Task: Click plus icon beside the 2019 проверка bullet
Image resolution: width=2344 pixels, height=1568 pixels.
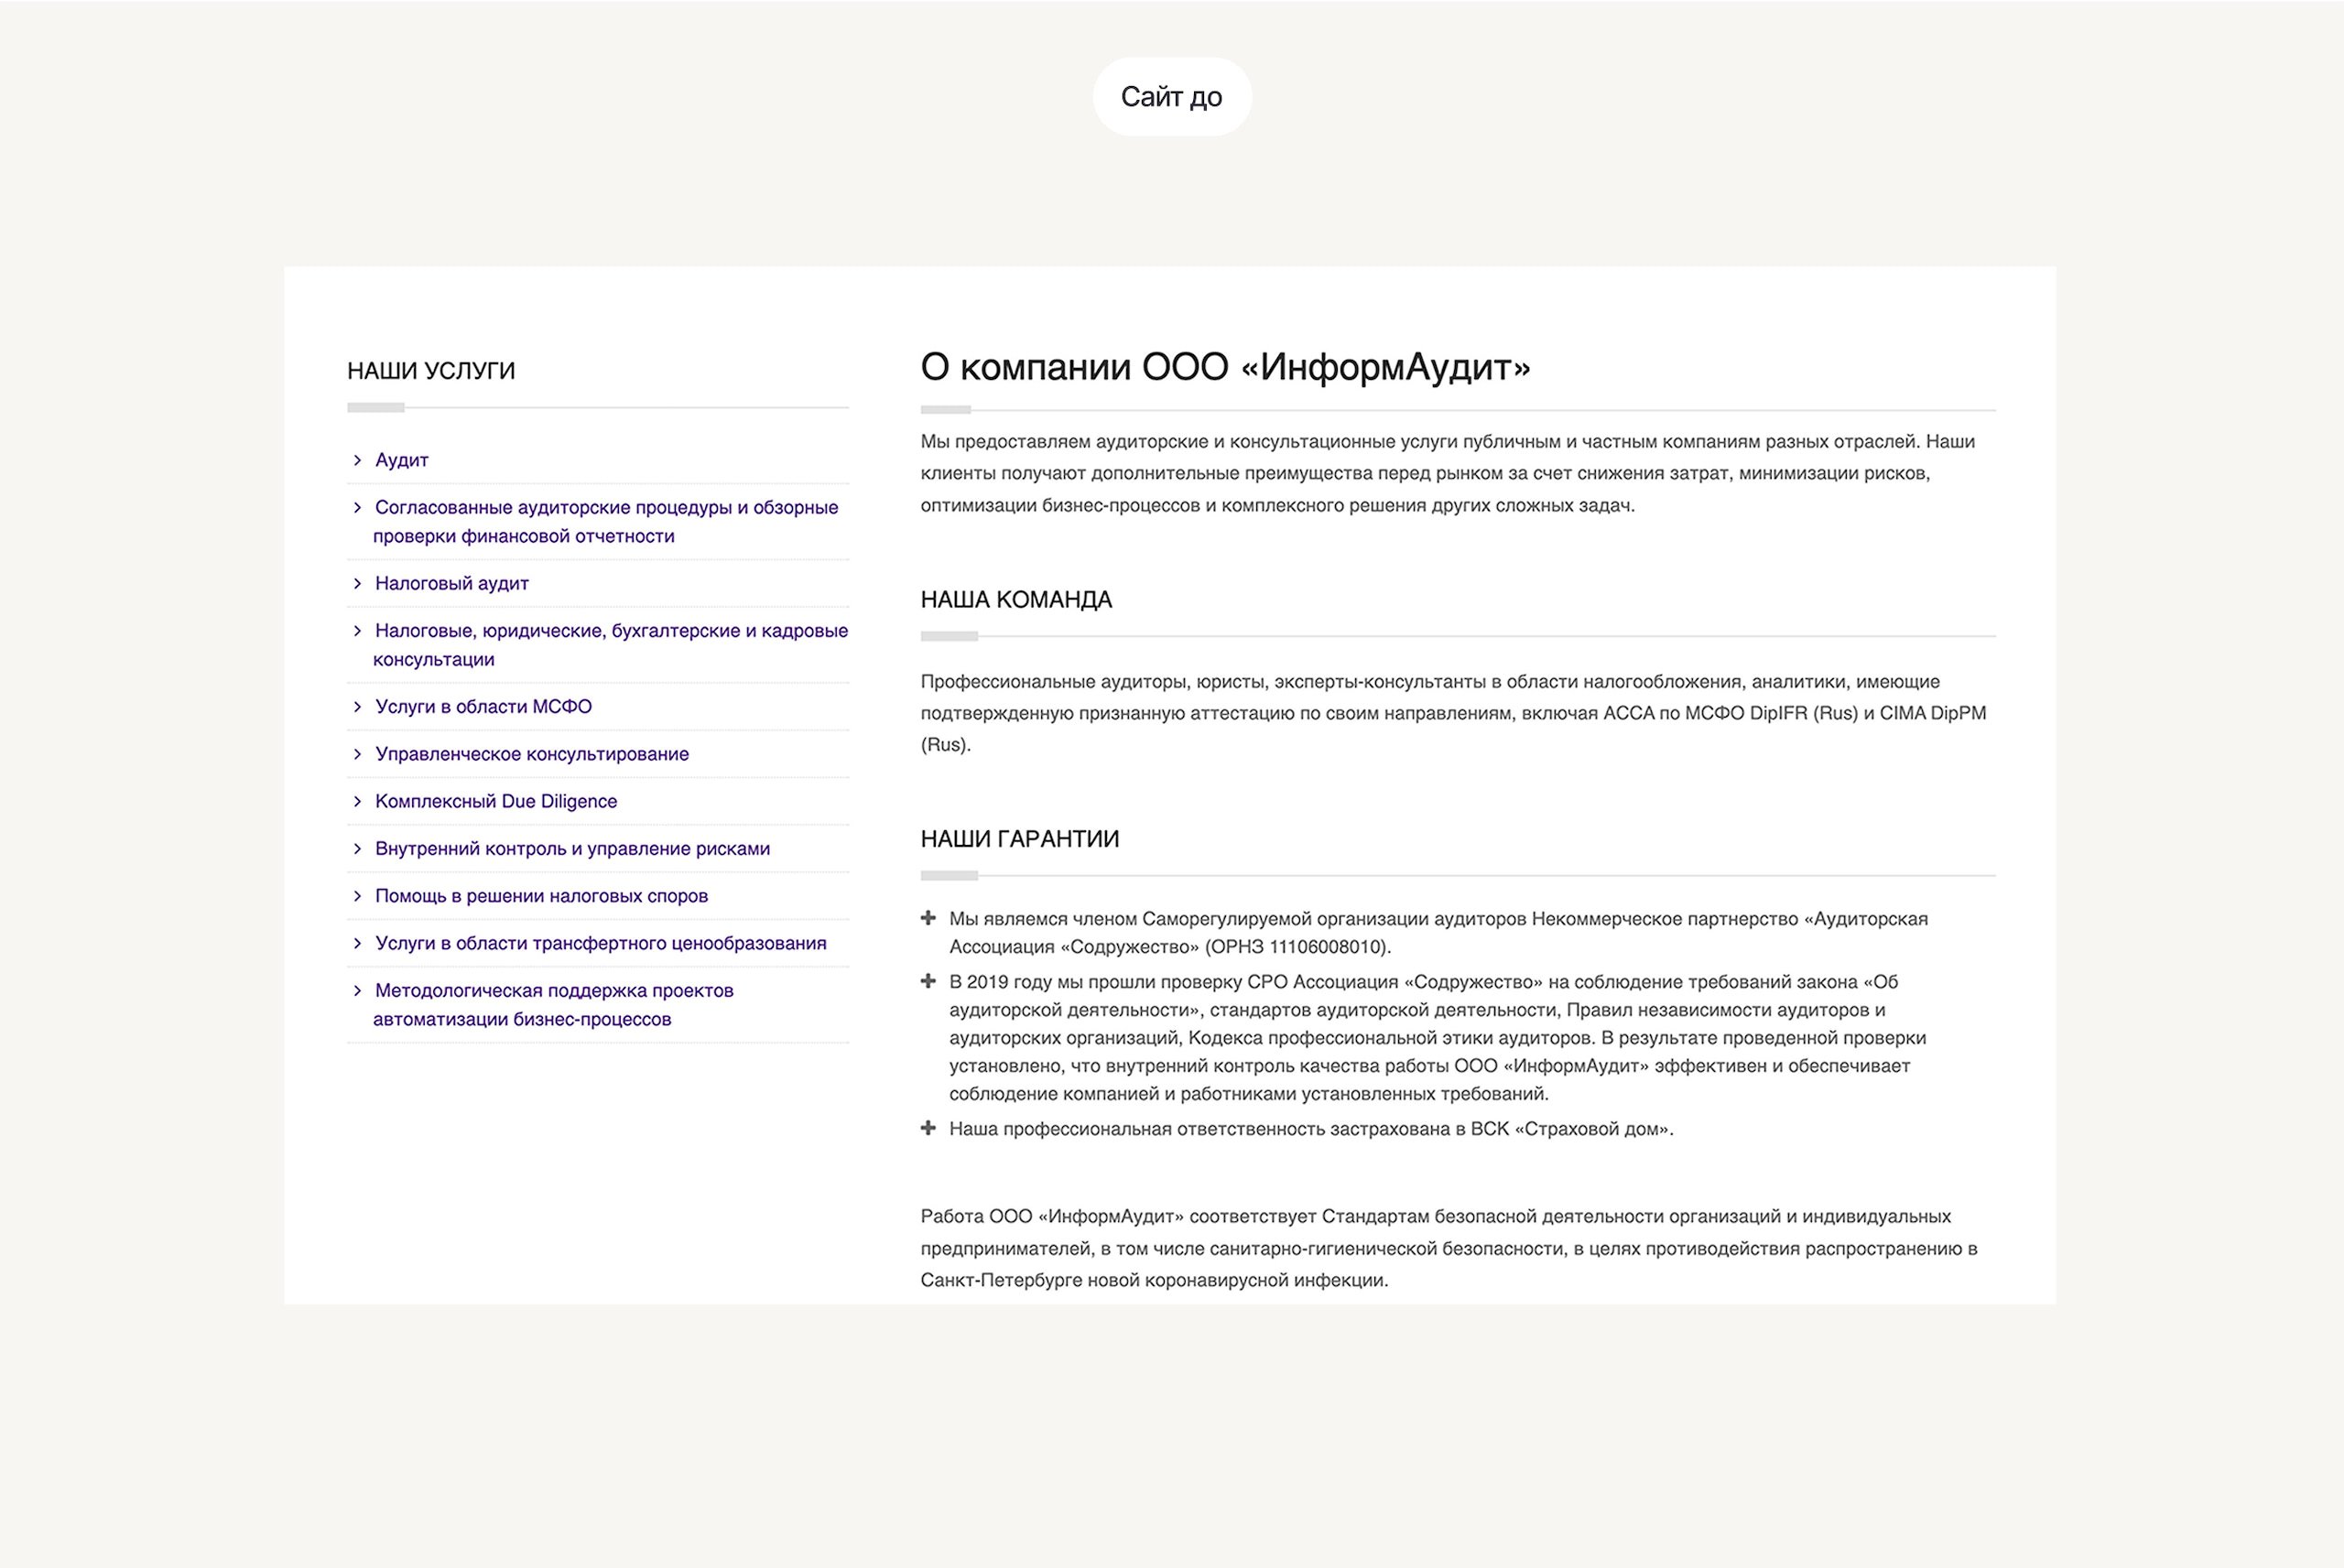Action: (928, 981)
